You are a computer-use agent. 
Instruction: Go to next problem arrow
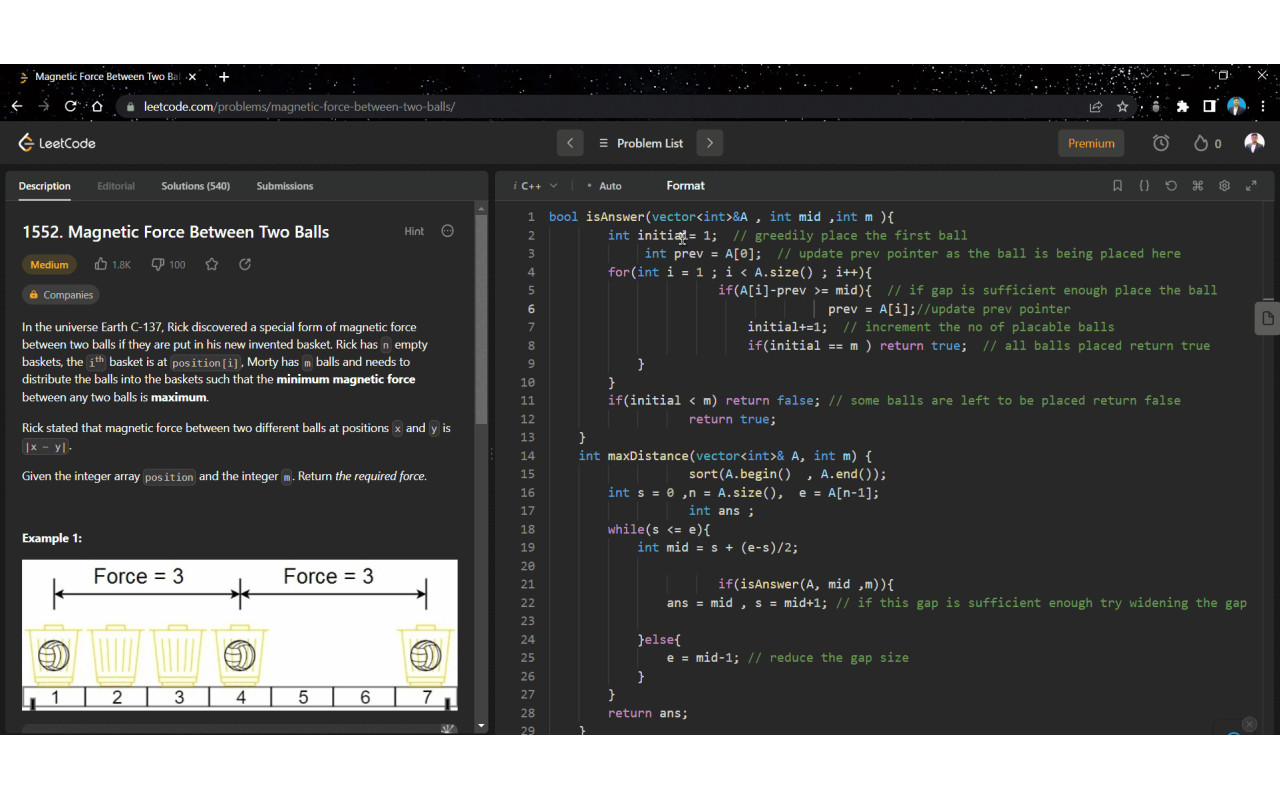(710, 143)
